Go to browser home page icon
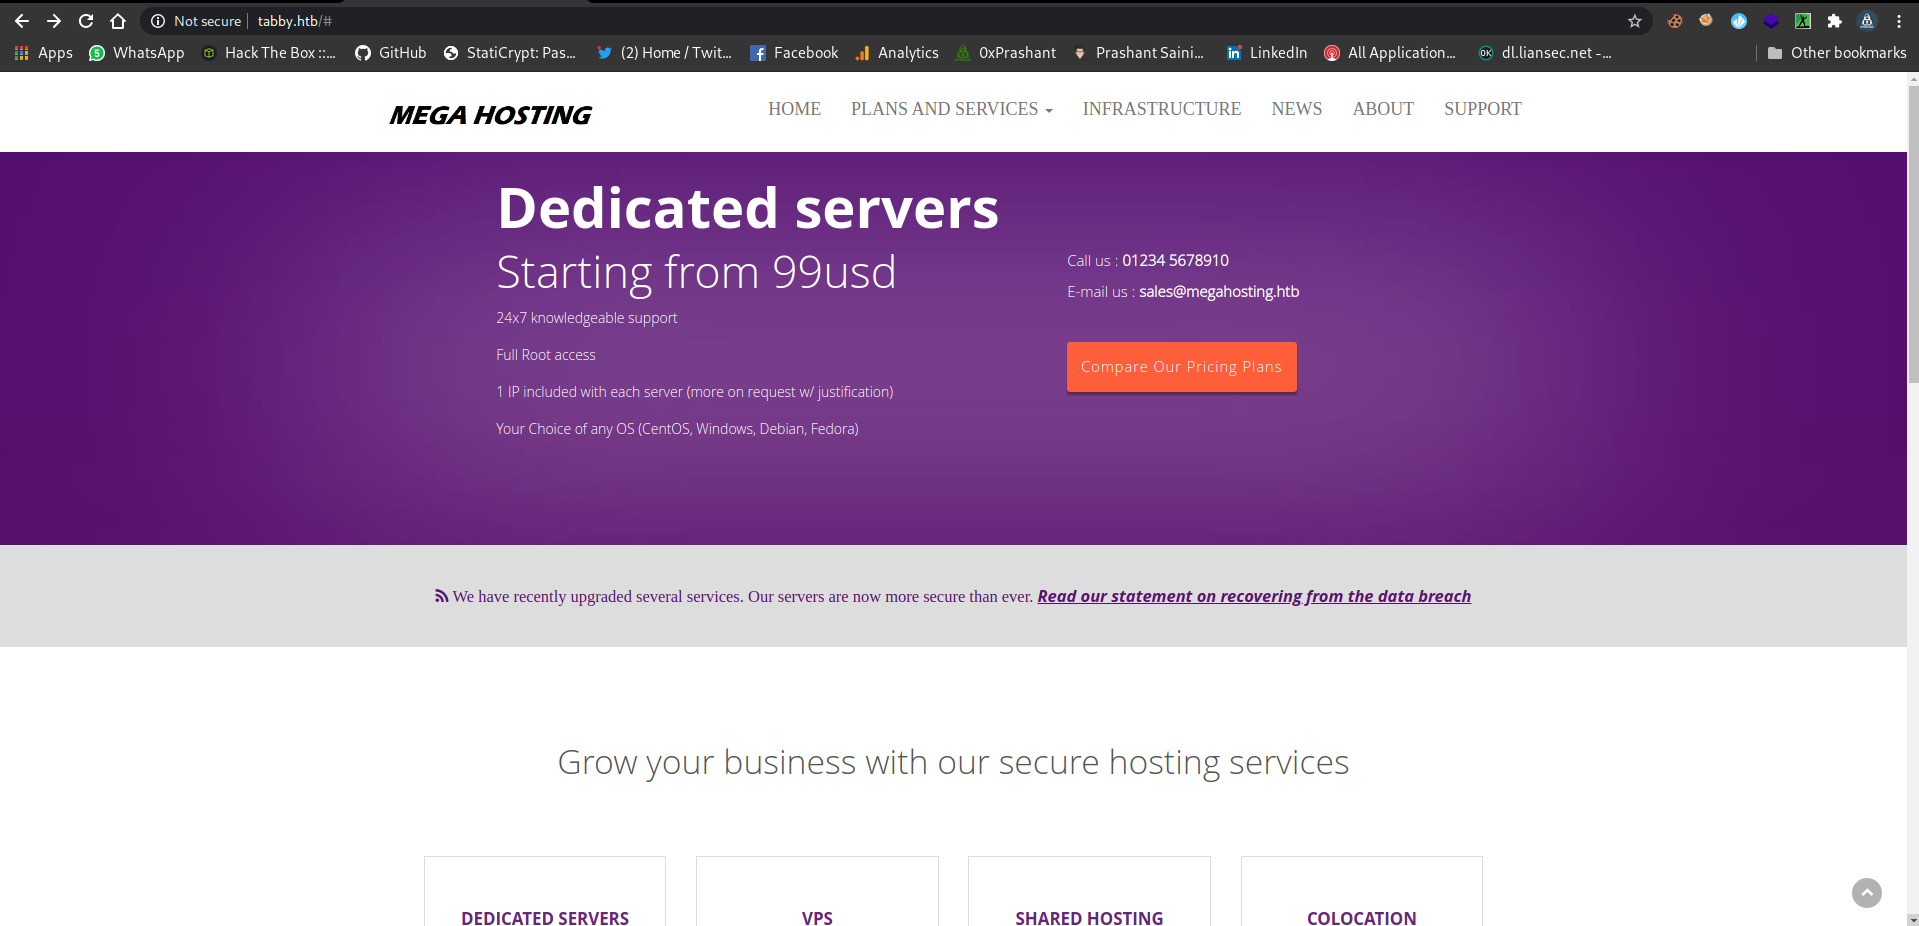This screenshot has width=1919, height=926. (118, 21)
